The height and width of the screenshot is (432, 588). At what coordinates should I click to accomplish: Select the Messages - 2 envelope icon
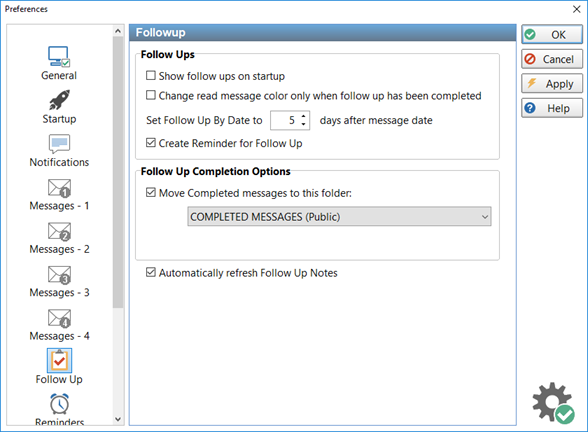(x=59, y=231)
